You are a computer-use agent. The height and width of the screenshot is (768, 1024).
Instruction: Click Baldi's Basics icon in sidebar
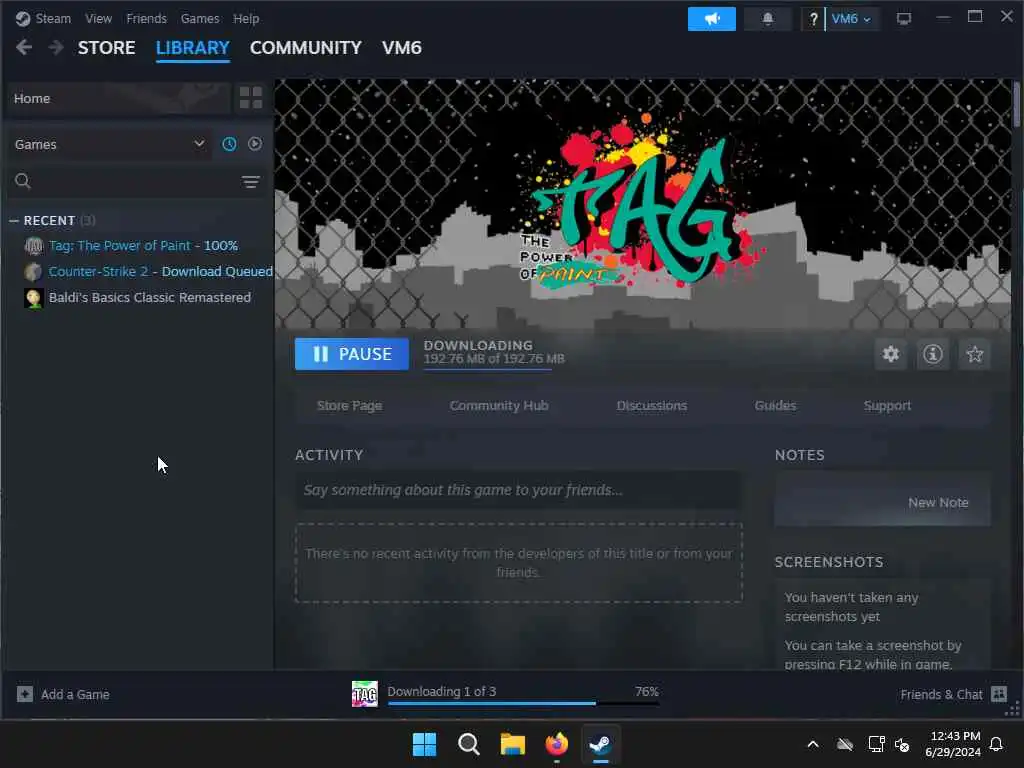34,298
